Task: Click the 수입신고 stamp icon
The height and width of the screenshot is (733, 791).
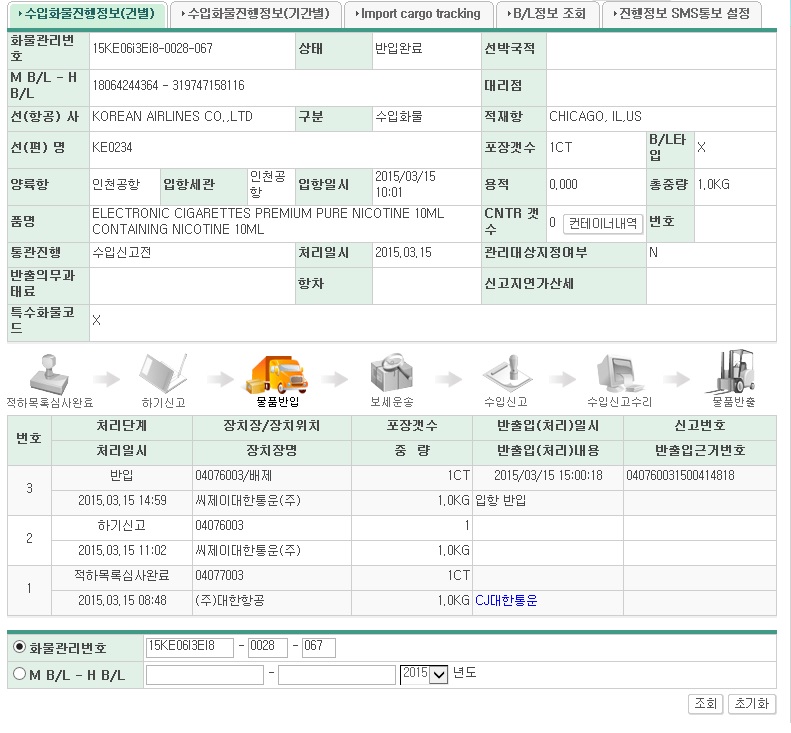Action: coord(506,374)
